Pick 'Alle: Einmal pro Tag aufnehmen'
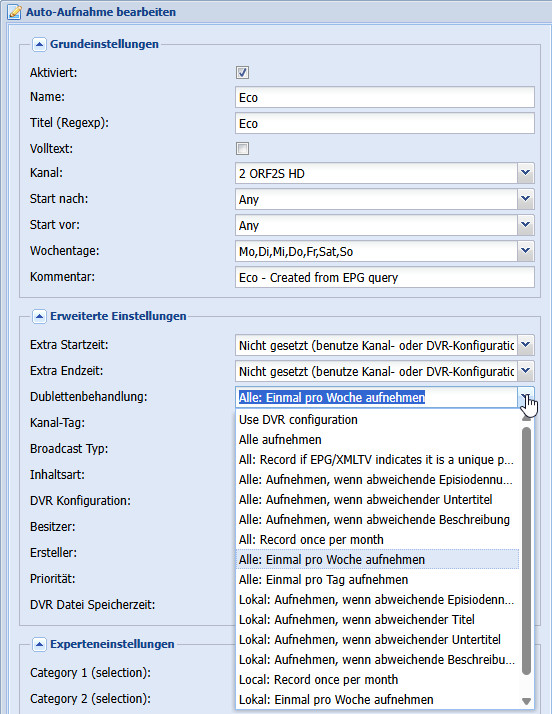The width and height of the screenshot is (552, 714). 378,580
